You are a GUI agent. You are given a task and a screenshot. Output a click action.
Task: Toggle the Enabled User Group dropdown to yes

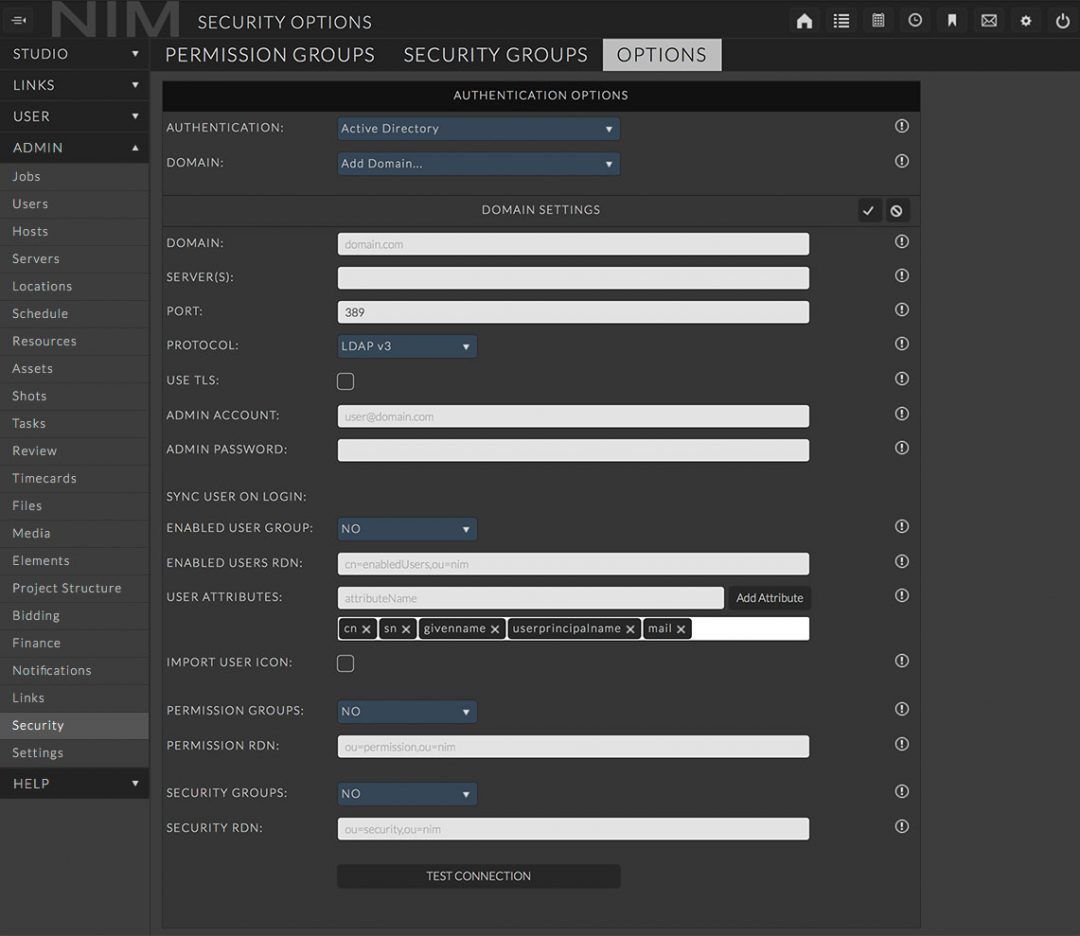[x=406, y=528]
